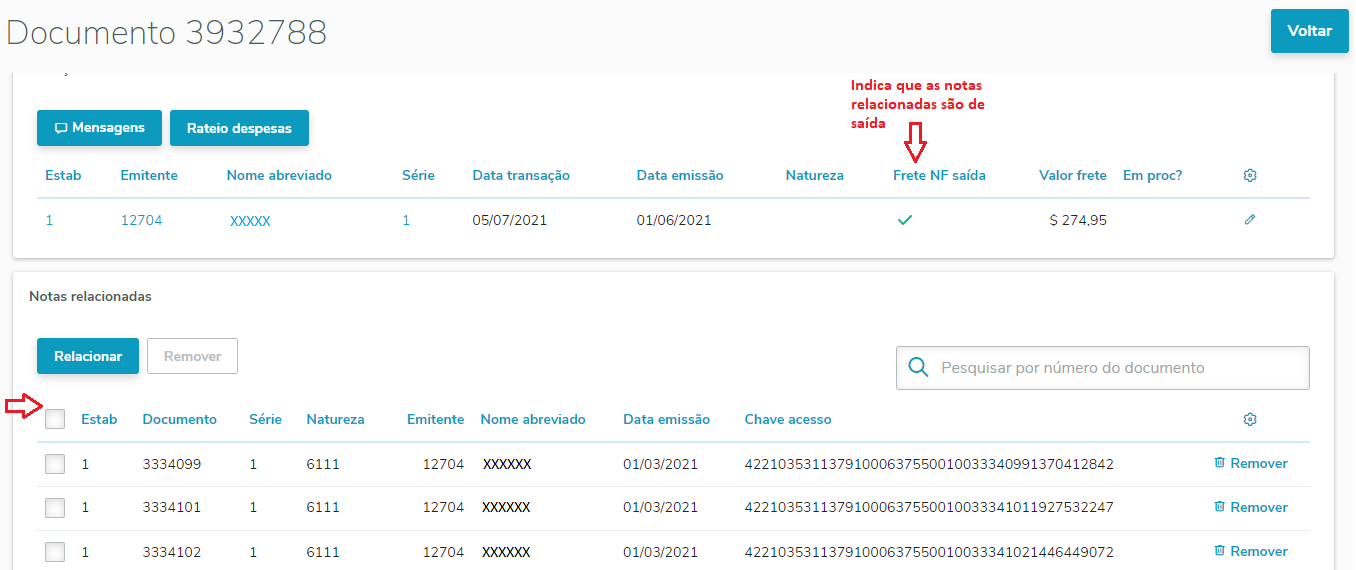Viewport: 1356px width, 570px height.
Task: Click Frete NF saída column header
Action: click(939, 175)
